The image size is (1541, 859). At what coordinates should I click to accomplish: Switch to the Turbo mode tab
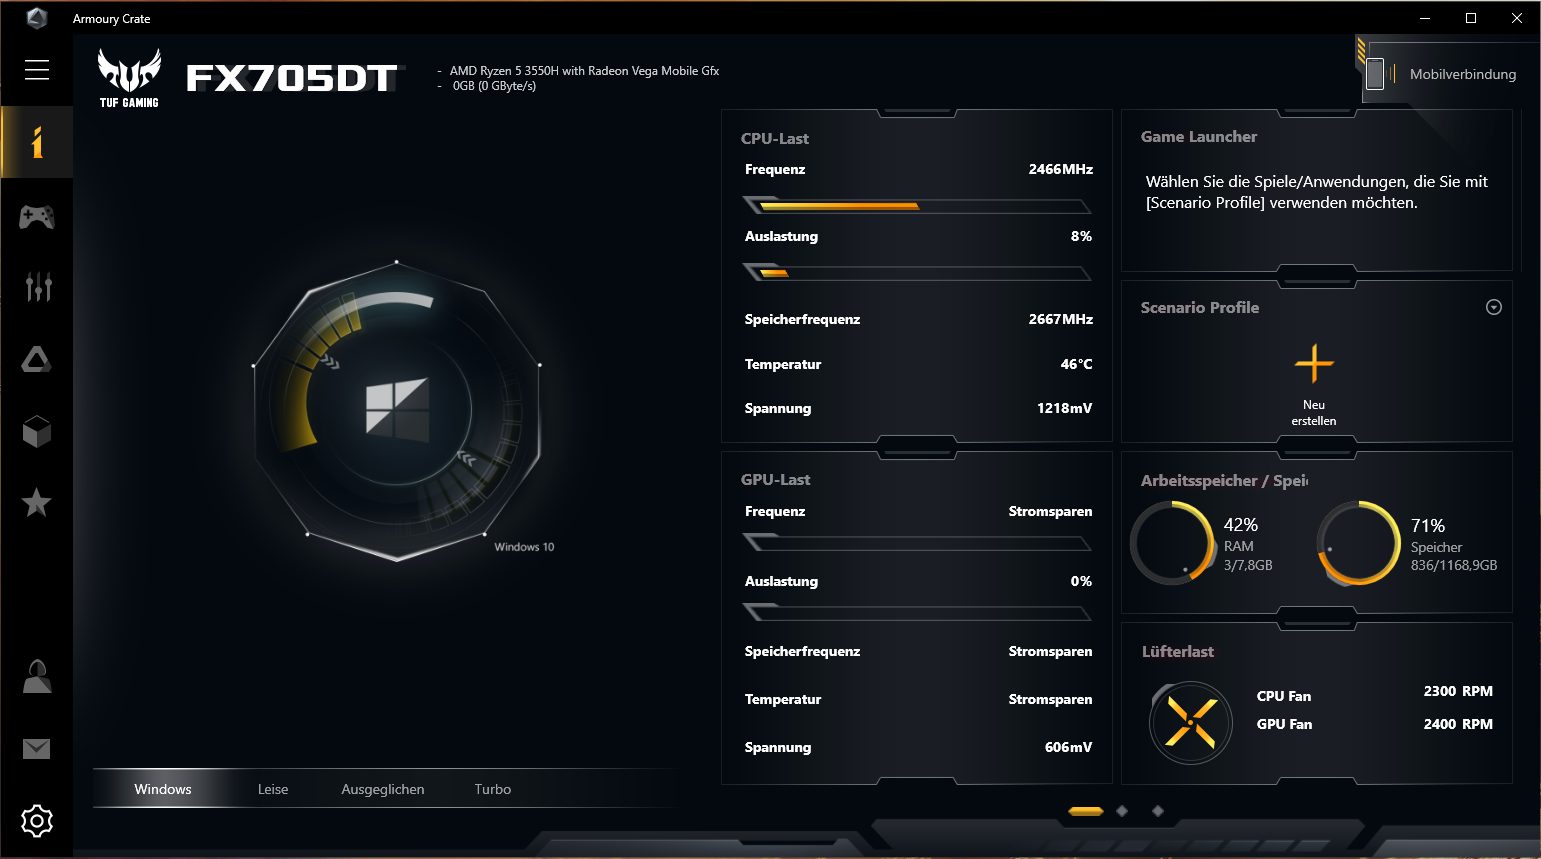[493, 789]
